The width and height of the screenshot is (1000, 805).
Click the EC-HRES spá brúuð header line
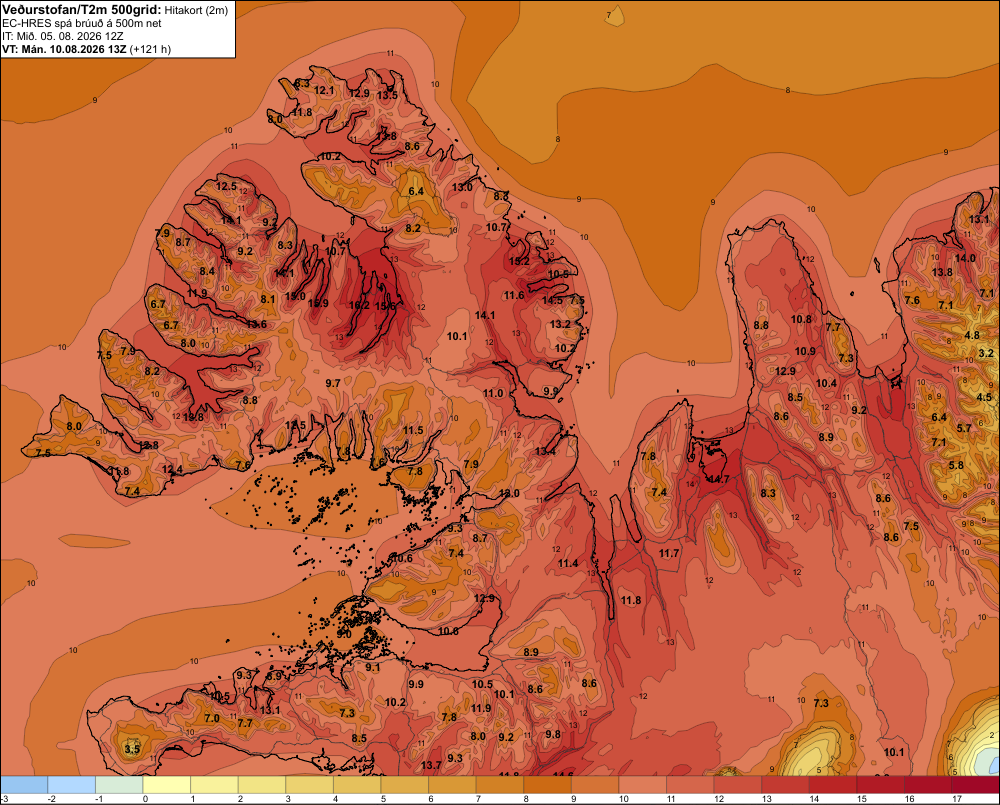tap(82, 24)
